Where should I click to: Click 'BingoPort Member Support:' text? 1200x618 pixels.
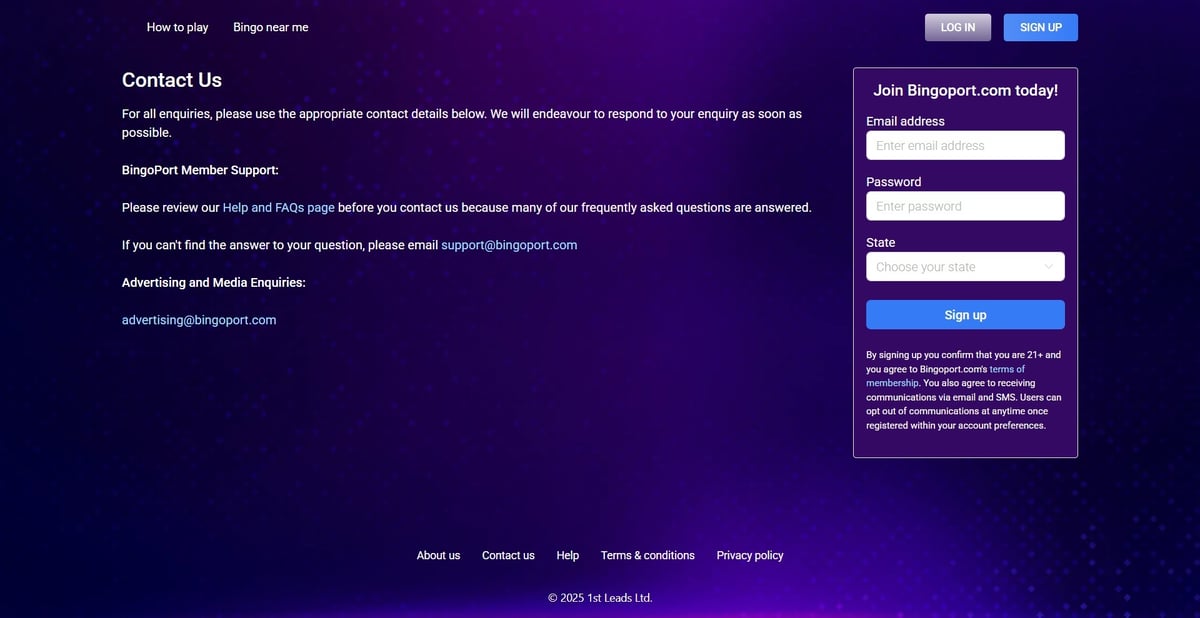(x=200, y=170)
